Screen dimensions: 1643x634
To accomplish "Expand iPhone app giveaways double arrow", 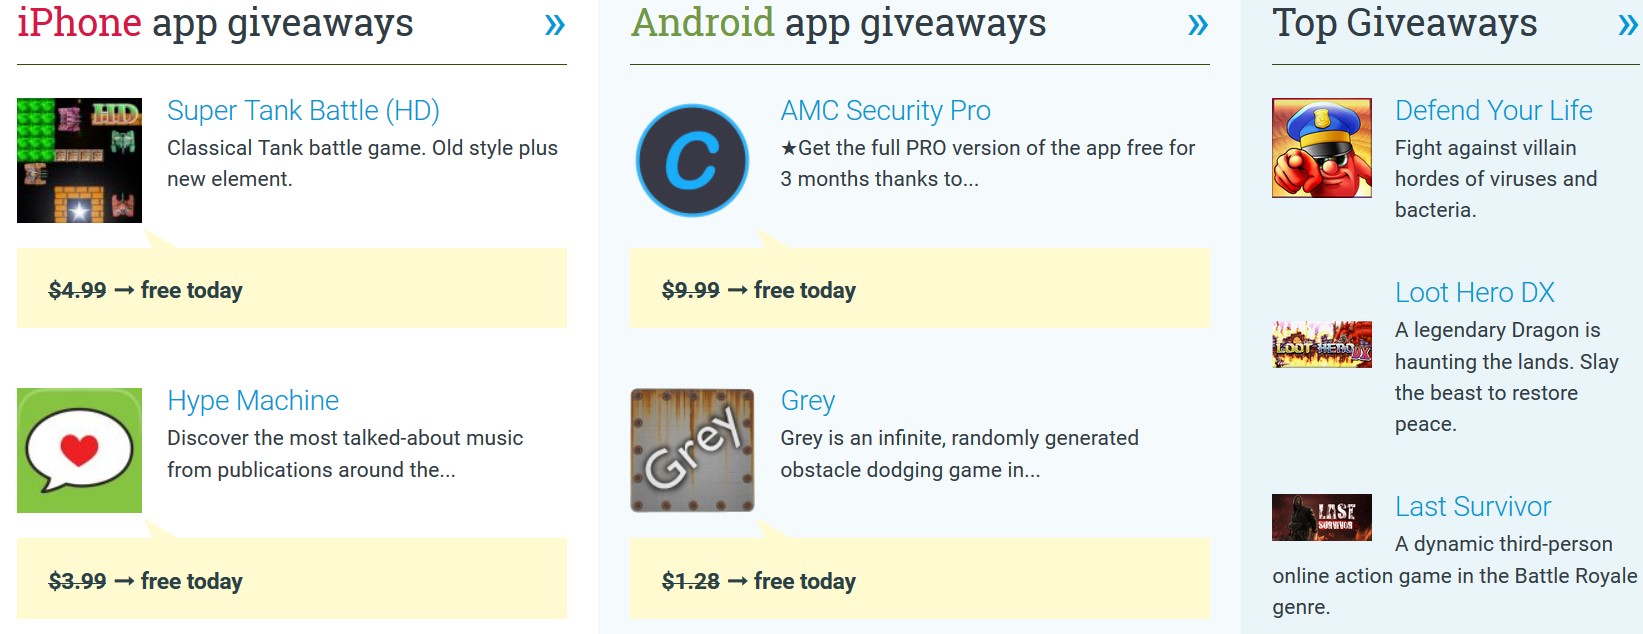I will (x=554, y=24).
